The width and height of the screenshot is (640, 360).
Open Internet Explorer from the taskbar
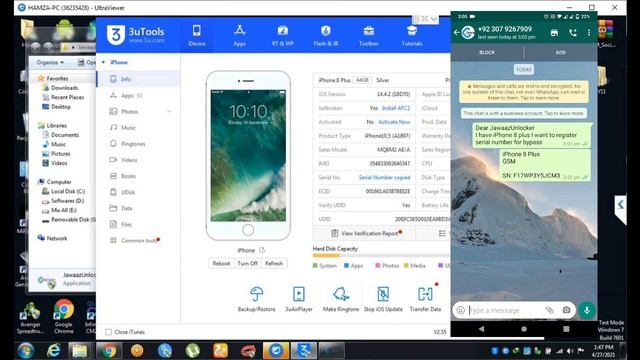coord(53,351)
